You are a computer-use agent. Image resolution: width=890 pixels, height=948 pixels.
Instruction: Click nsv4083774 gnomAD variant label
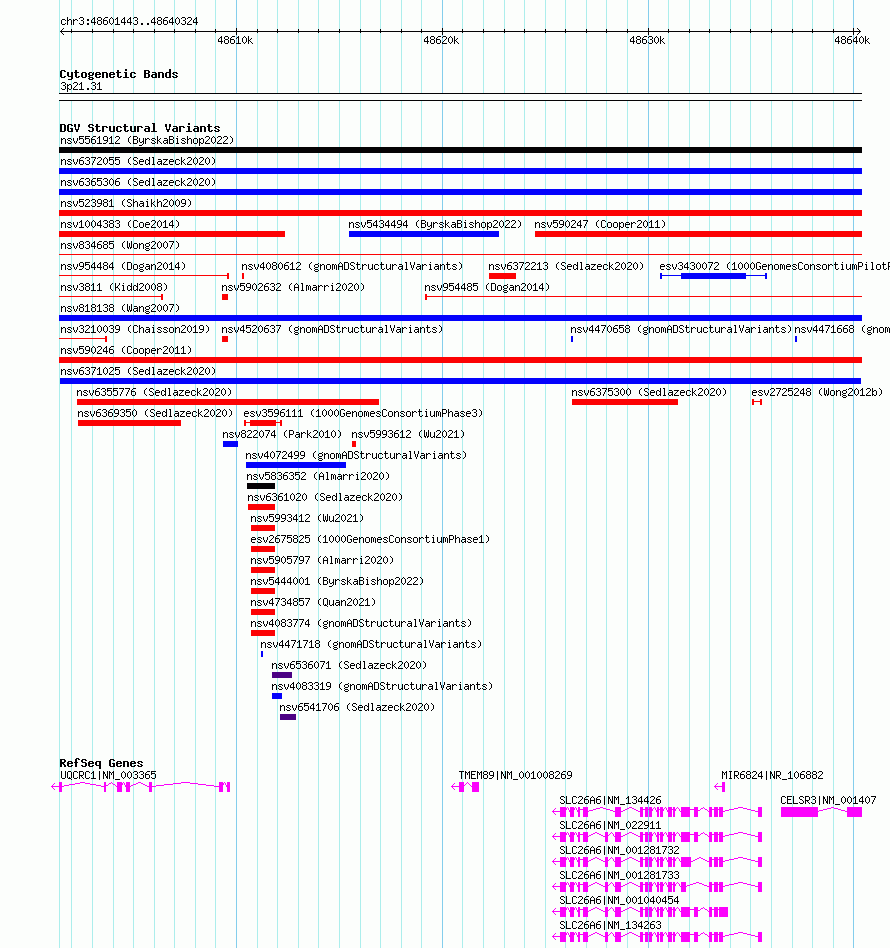point(361,623)
